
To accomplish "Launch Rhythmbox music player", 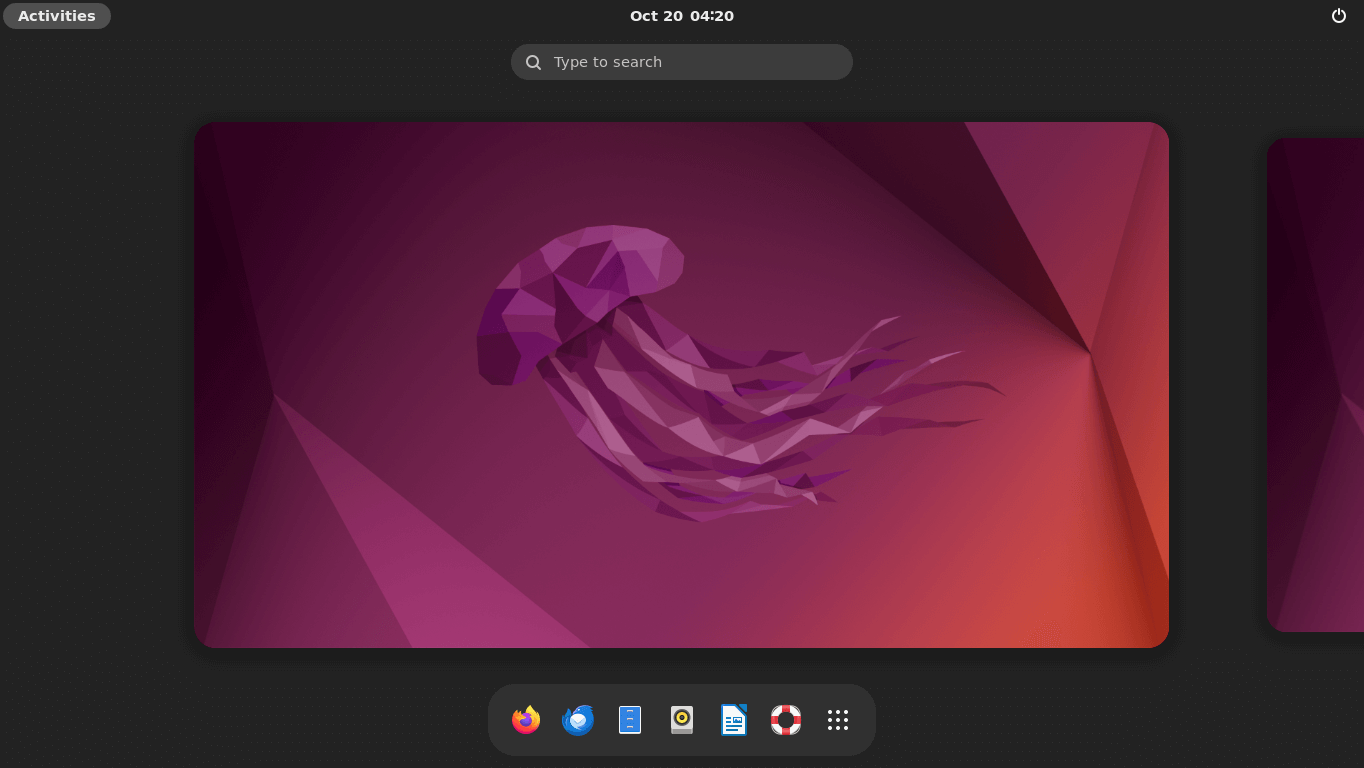I will (x=682, y=720).
